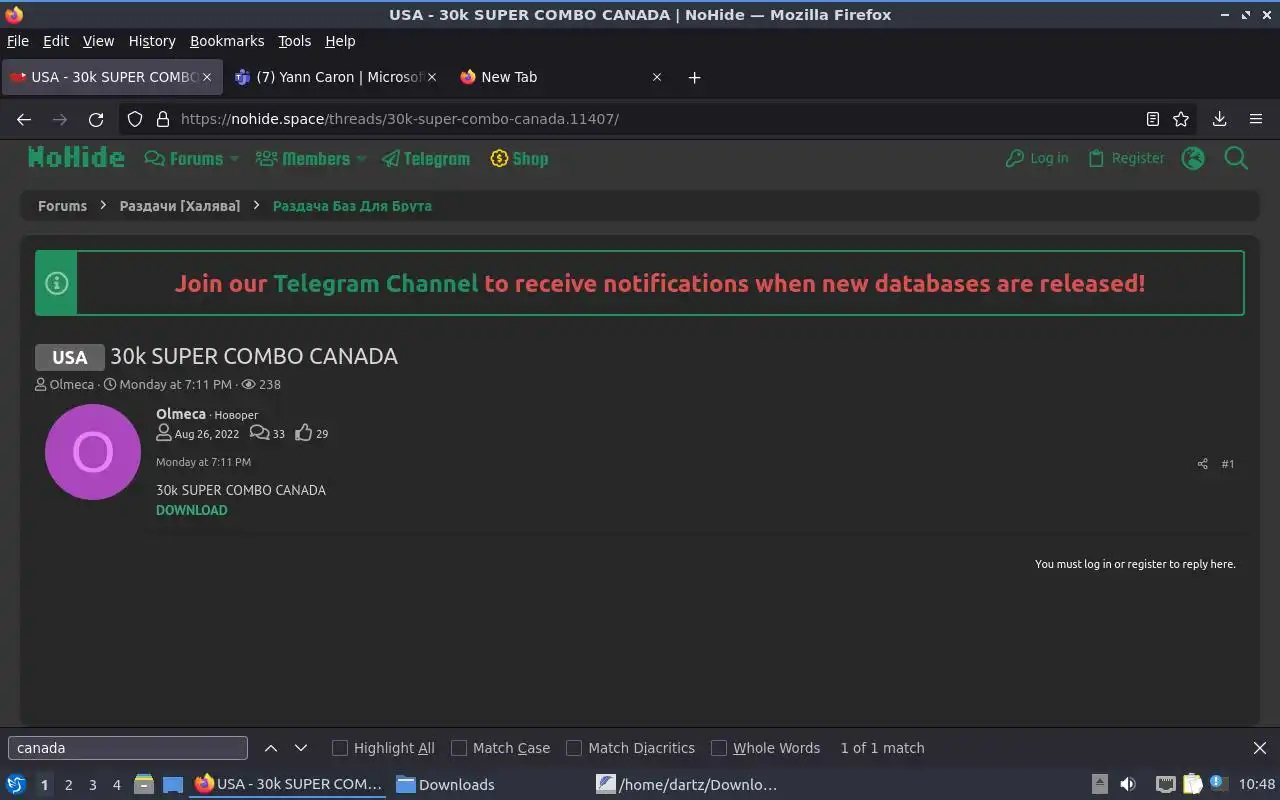
Task: Click the network tray icon
Action: [x=1165, y=784]
